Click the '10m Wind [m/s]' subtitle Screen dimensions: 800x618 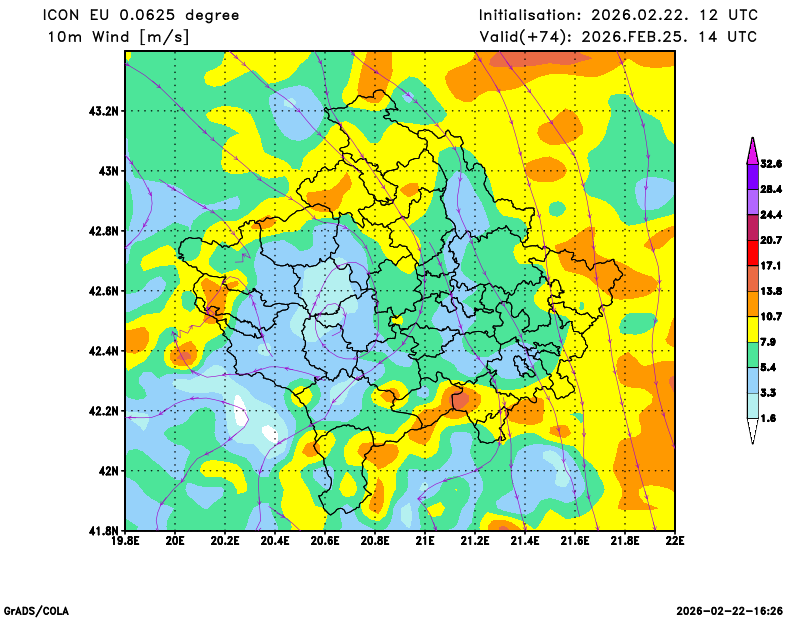coord(118,37)
